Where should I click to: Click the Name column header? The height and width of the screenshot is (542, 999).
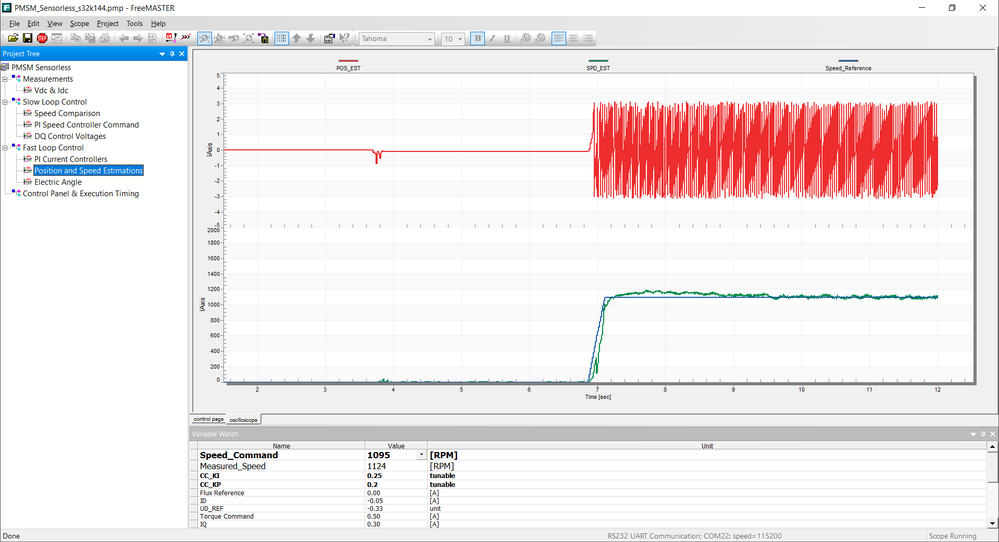coord(281,446)
